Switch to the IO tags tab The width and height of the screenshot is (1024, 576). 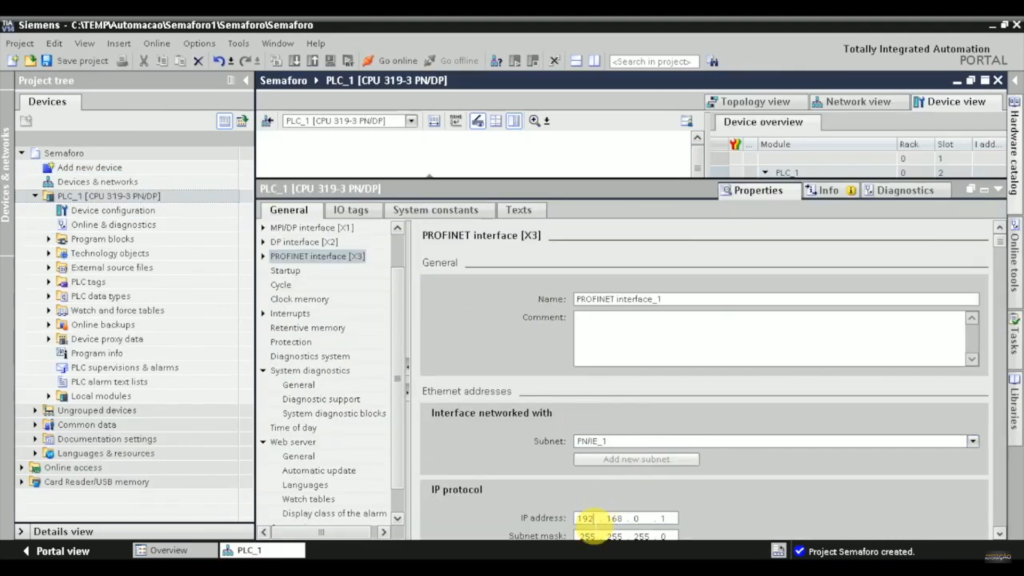[x=351, y=210]
